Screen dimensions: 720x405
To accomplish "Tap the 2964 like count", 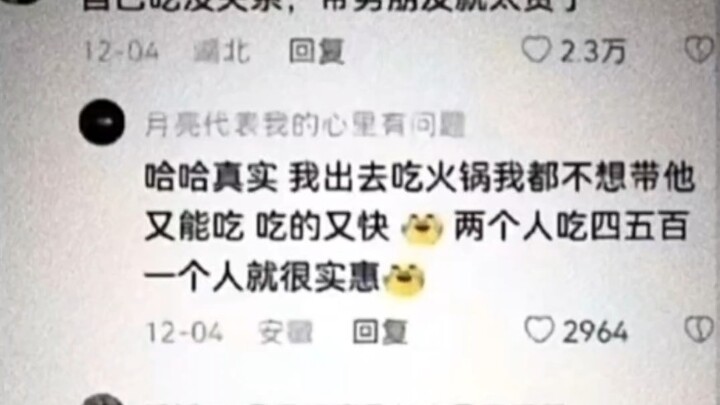I will pos(595,331).
